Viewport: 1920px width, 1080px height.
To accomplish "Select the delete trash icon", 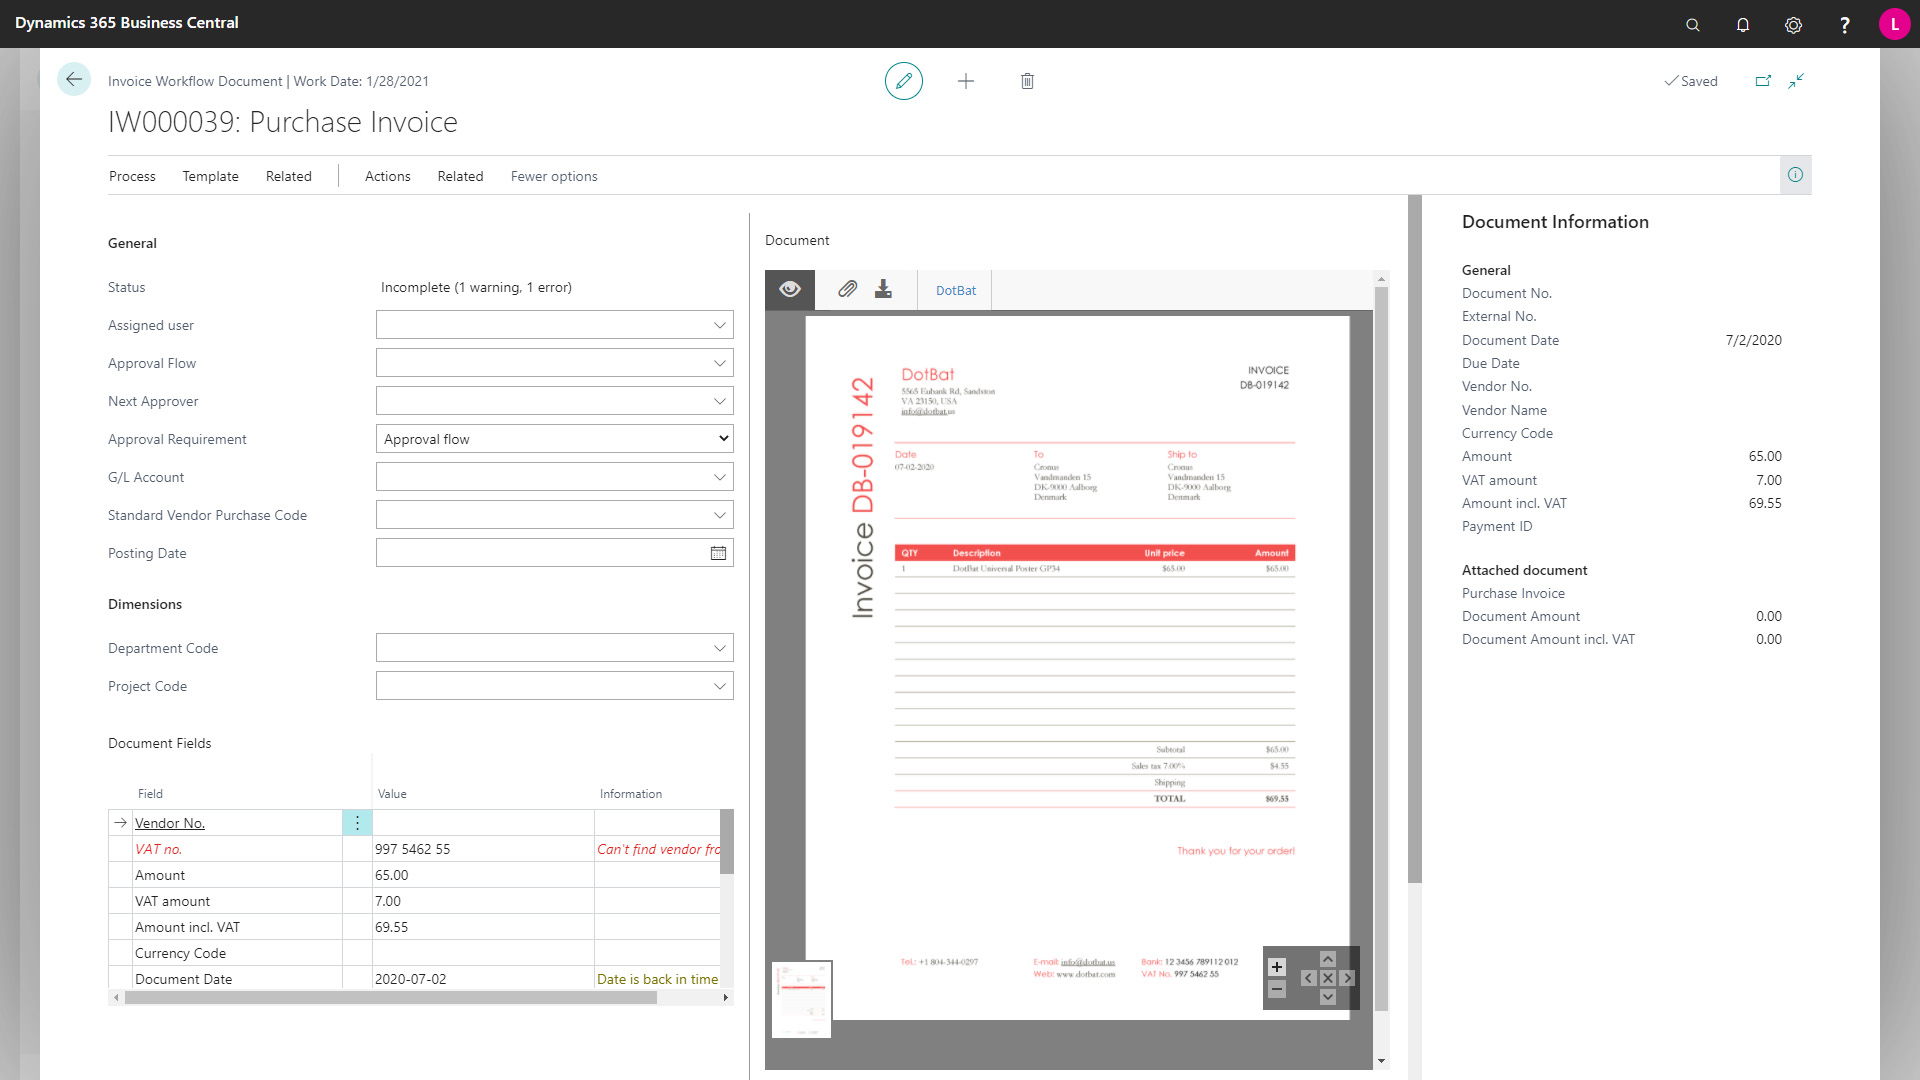I will pyautogui.click(x=1026, y=81).
